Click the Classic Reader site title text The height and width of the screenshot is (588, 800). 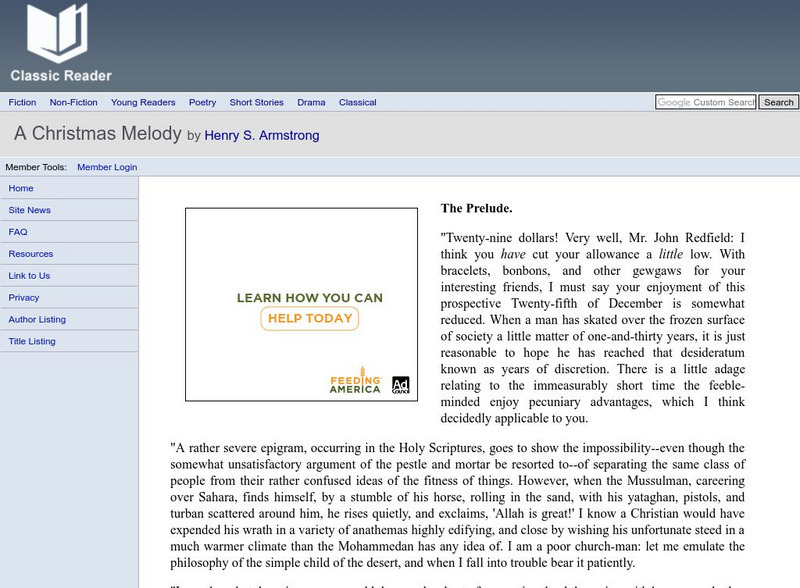pos(61,76)
